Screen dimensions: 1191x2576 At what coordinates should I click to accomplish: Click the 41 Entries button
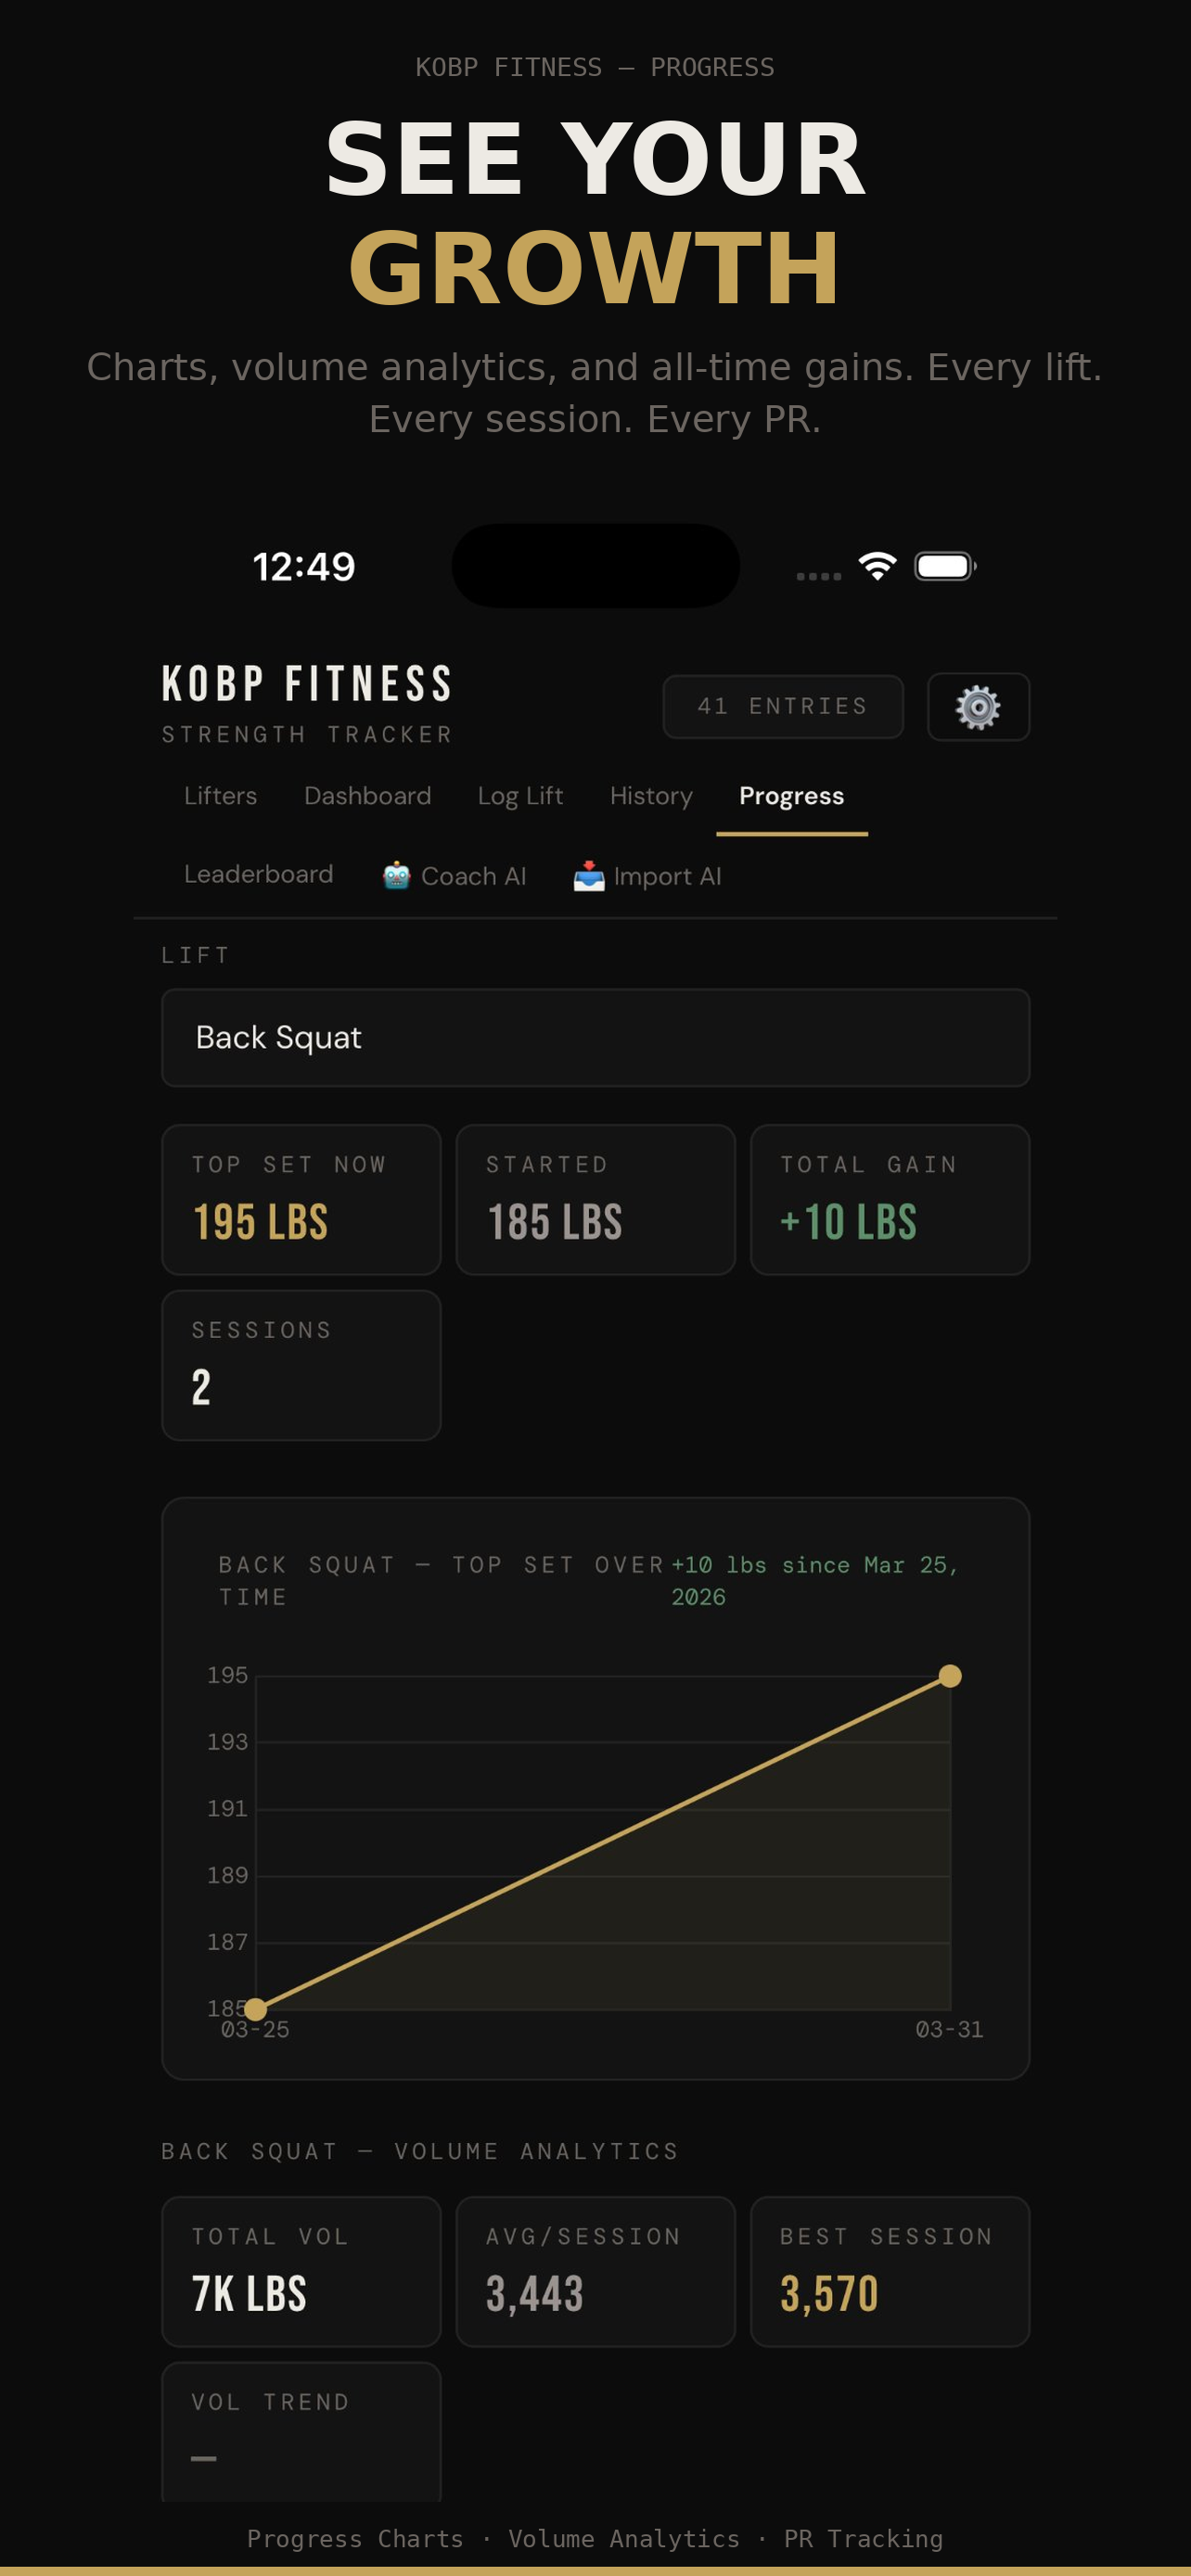782,707
